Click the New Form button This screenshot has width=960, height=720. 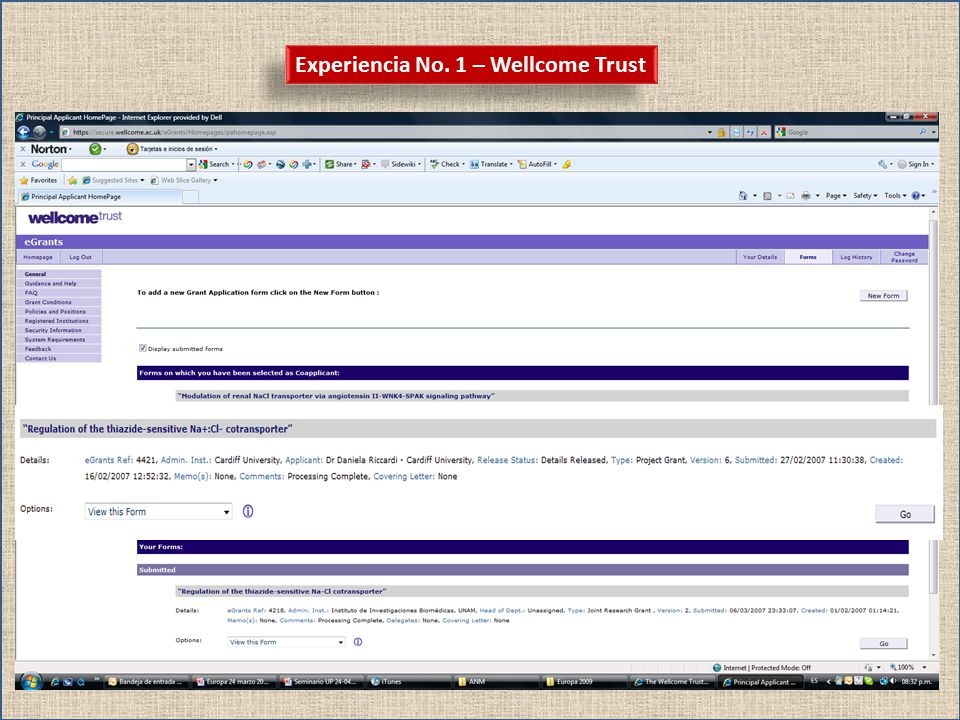point(883,296)
